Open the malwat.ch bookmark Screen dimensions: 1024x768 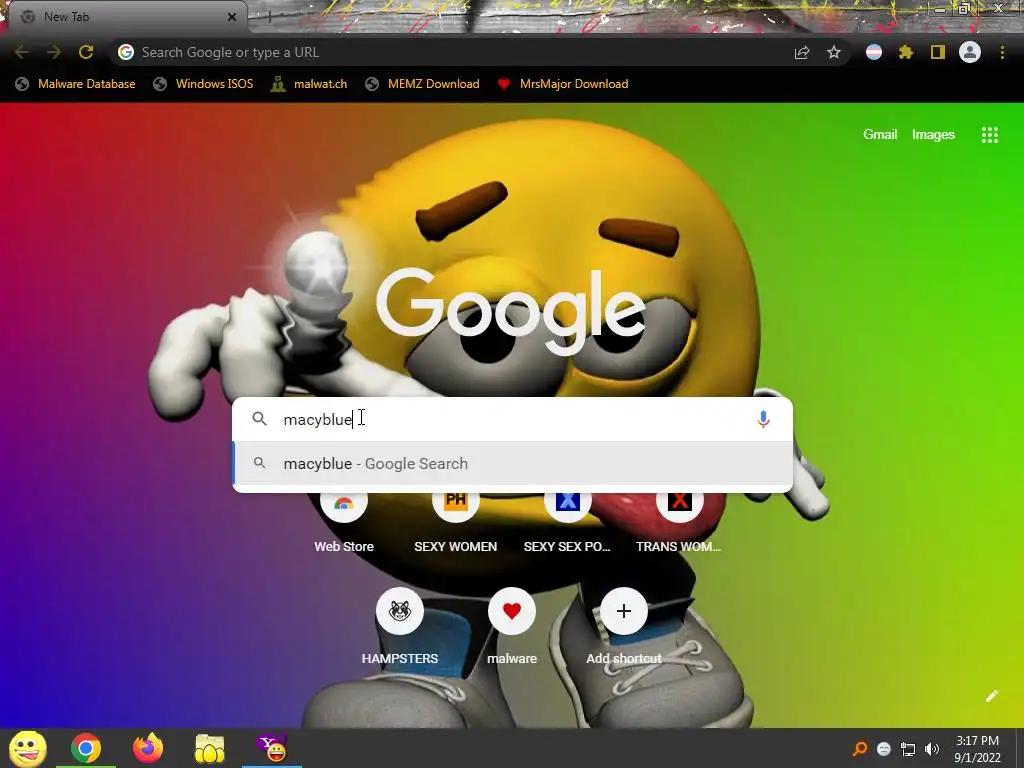(x=309, y=84)
